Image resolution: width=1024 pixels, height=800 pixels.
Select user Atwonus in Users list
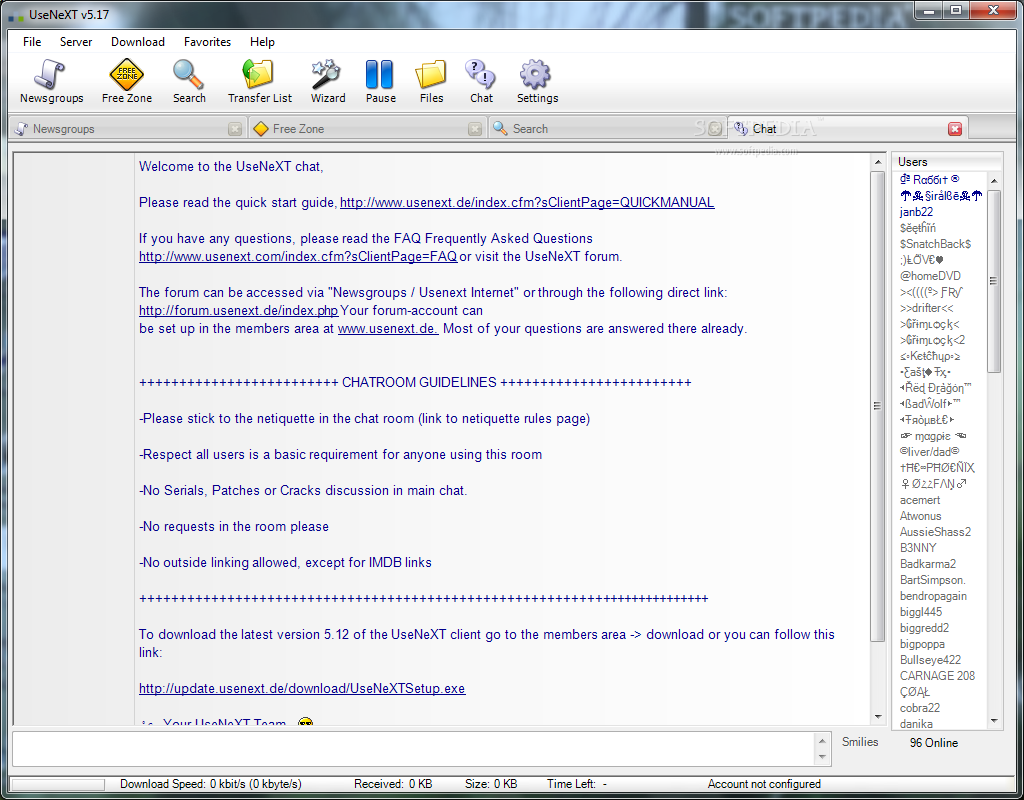[920, 516]
